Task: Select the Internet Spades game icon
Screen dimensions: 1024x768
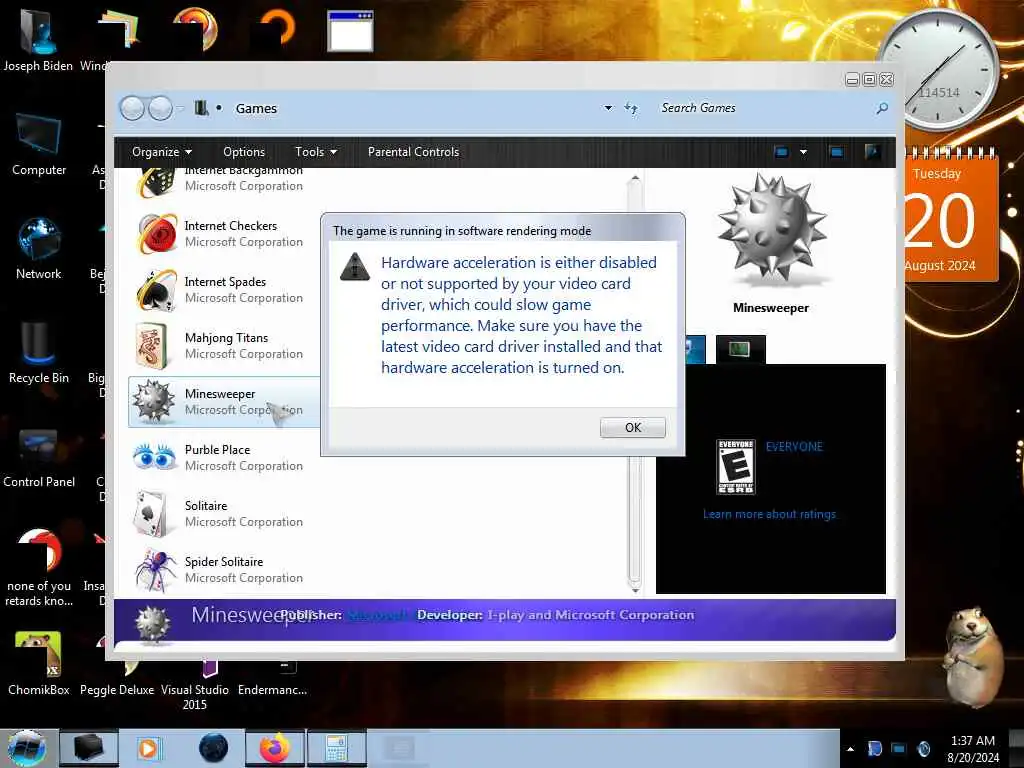Action: (156, 289)
